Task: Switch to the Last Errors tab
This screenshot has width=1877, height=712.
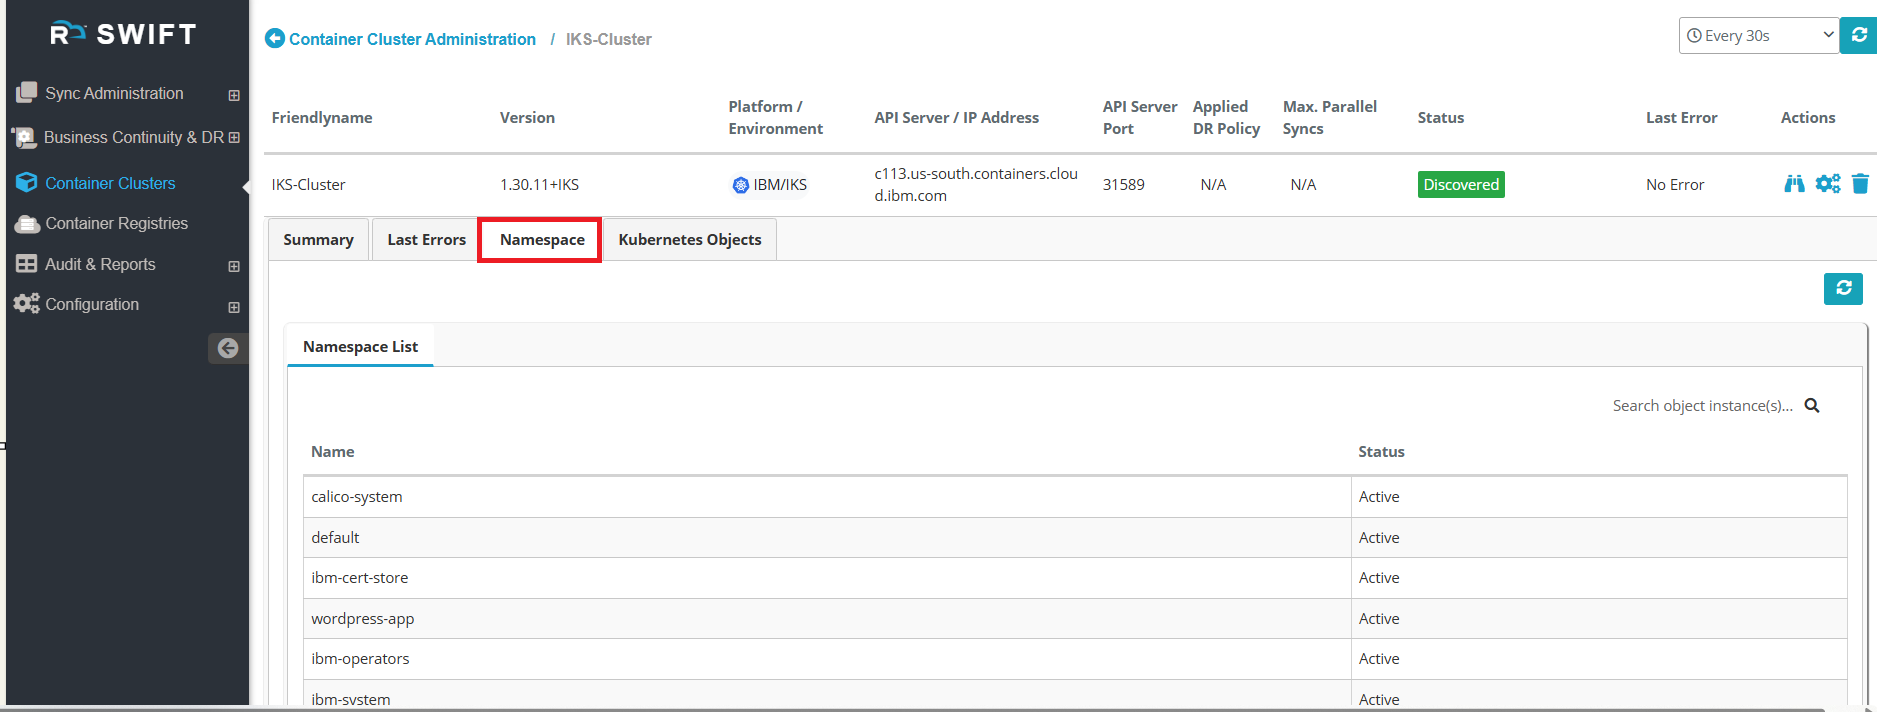Action: coord(427,240)
